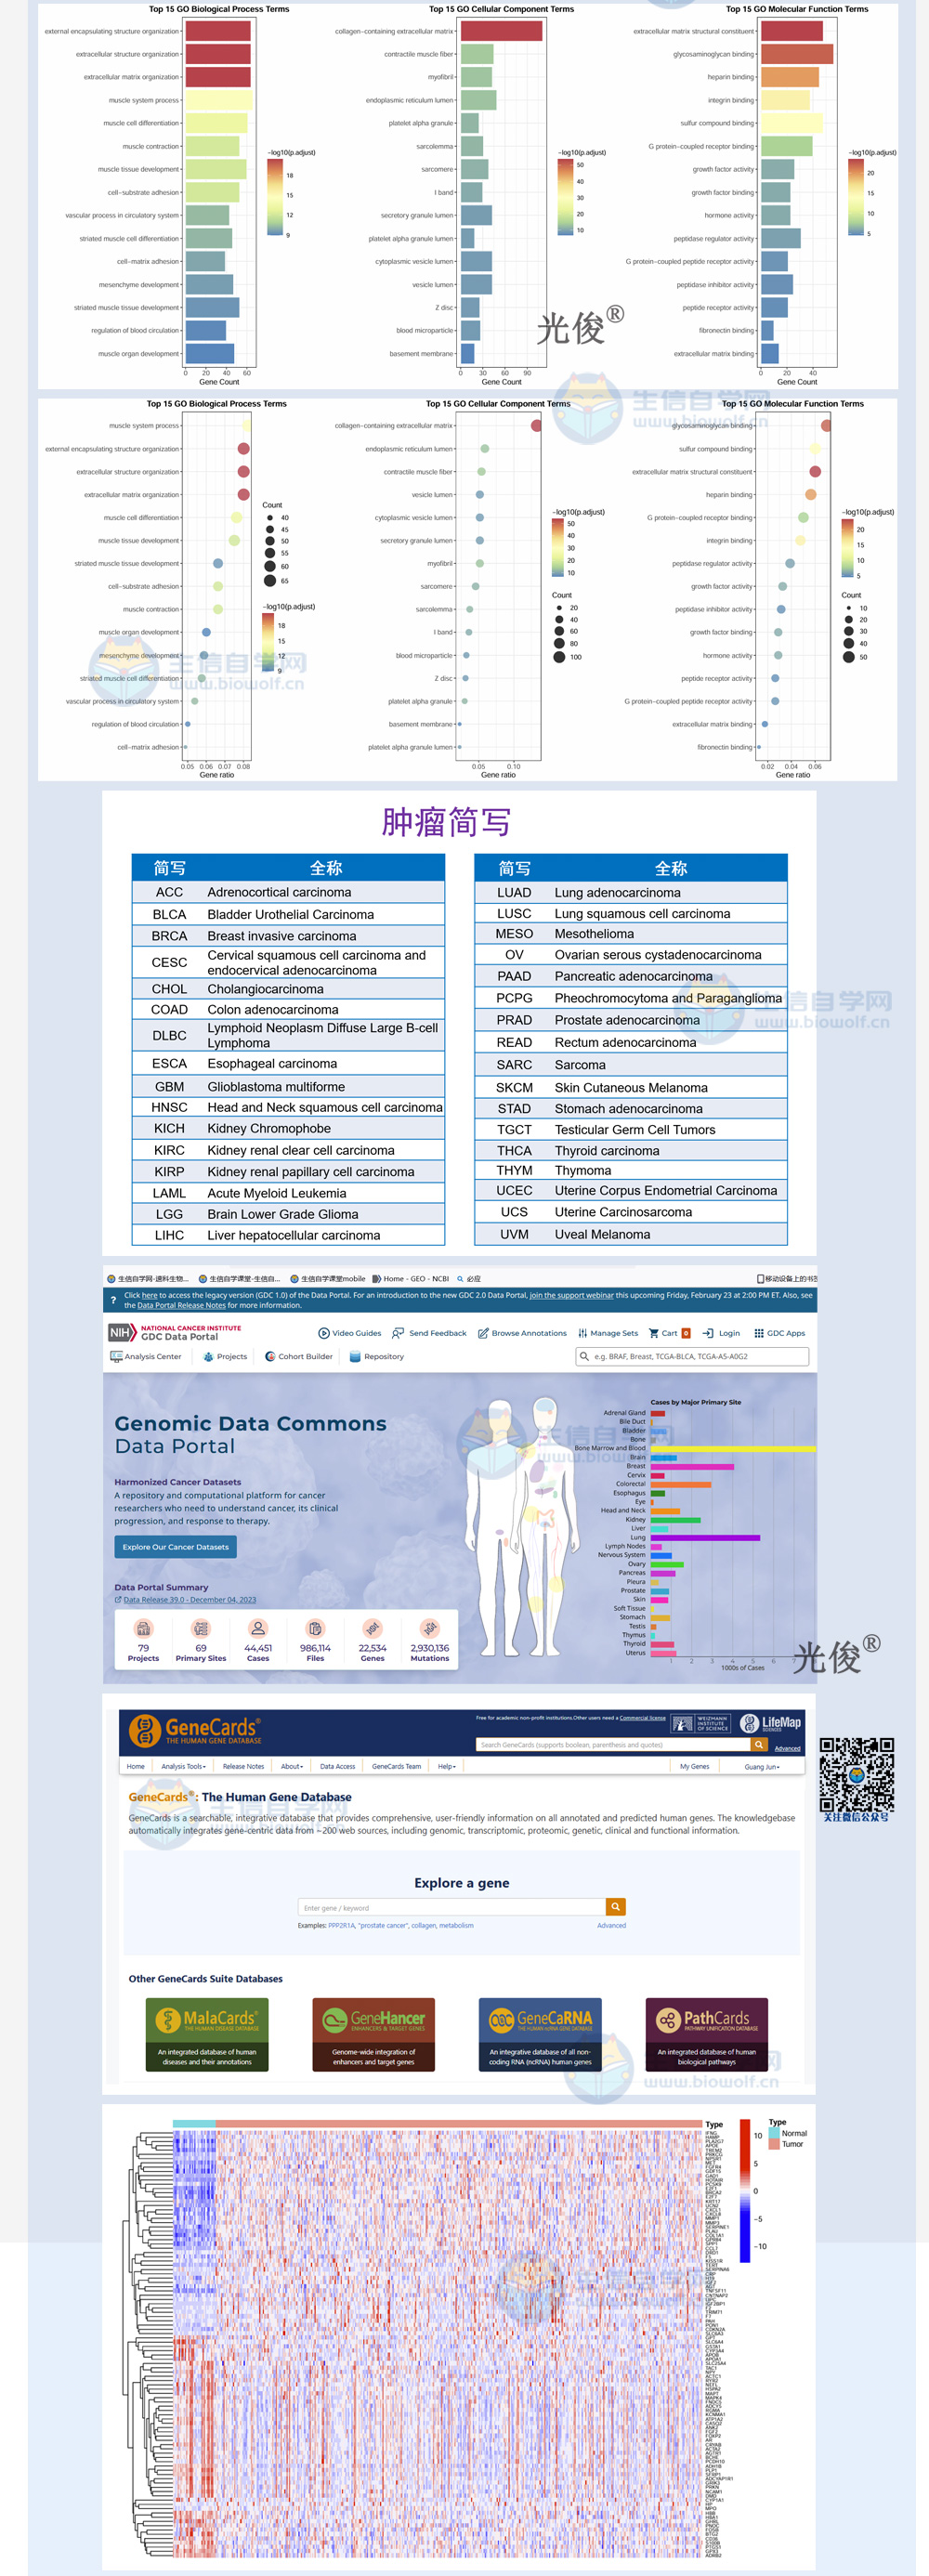Screen dimensions: 929x2576
Task: Expand the Analysis Tools dropdown menu
Action: click(x=183, y=1767)
